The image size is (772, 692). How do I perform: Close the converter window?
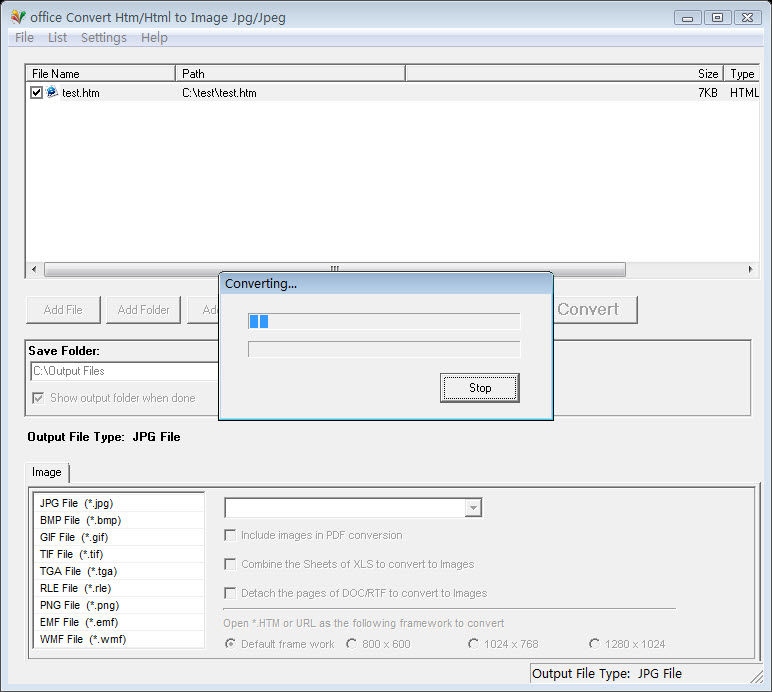point(747,18)
